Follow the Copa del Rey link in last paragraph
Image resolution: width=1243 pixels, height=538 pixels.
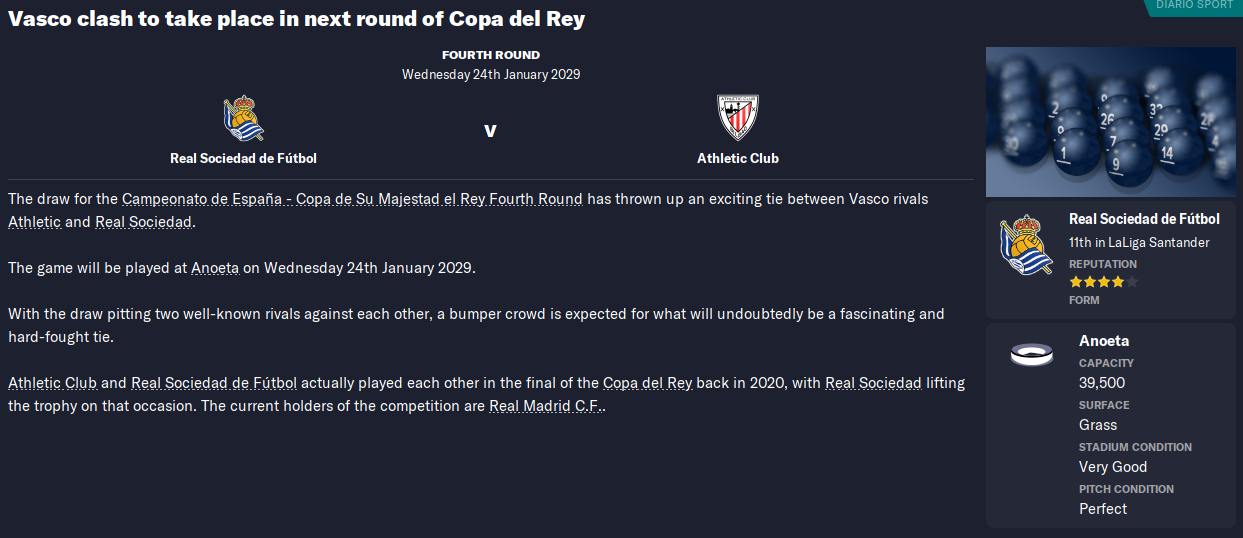[647, 383]
